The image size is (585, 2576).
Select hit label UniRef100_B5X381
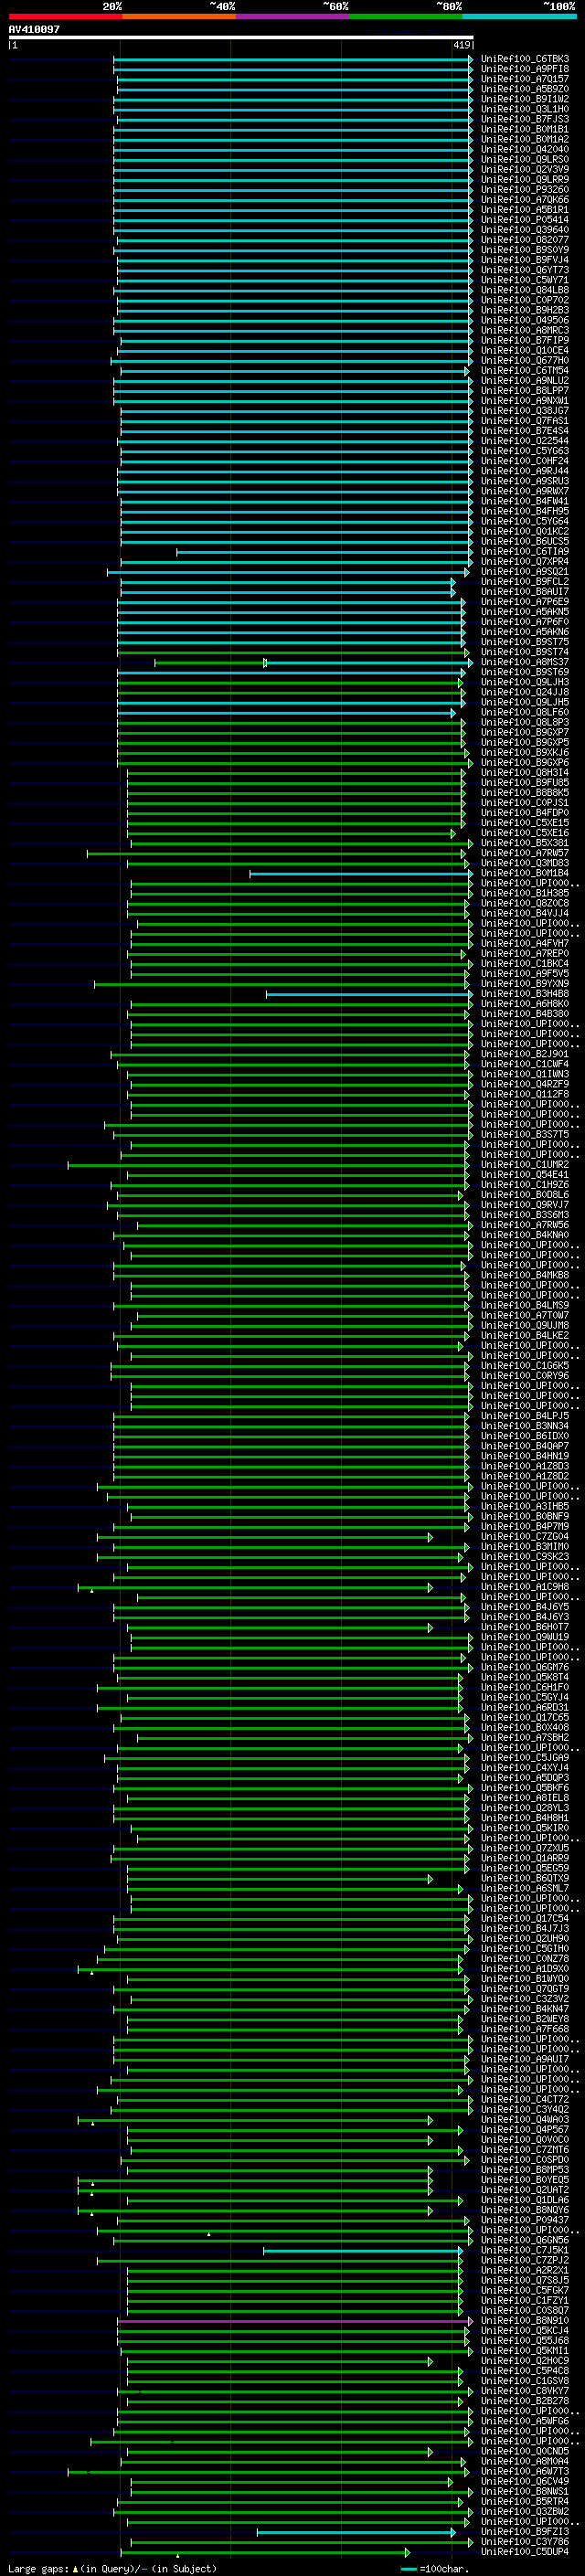524,844
